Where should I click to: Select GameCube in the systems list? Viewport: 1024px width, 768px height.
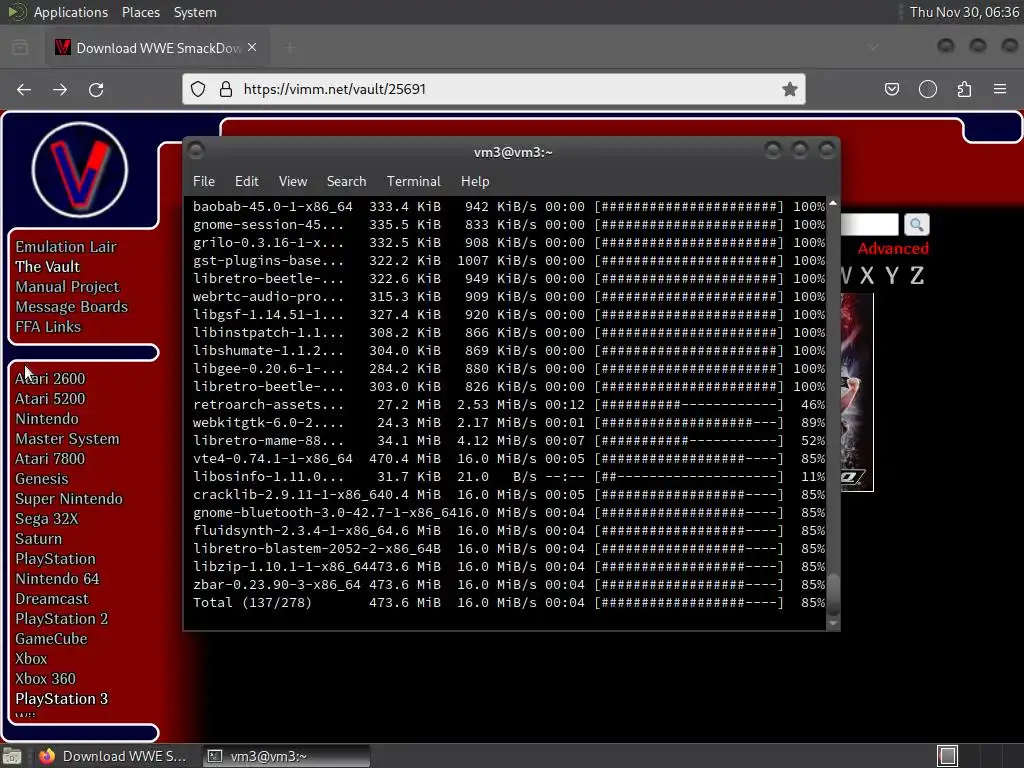[x=52, y=639]
